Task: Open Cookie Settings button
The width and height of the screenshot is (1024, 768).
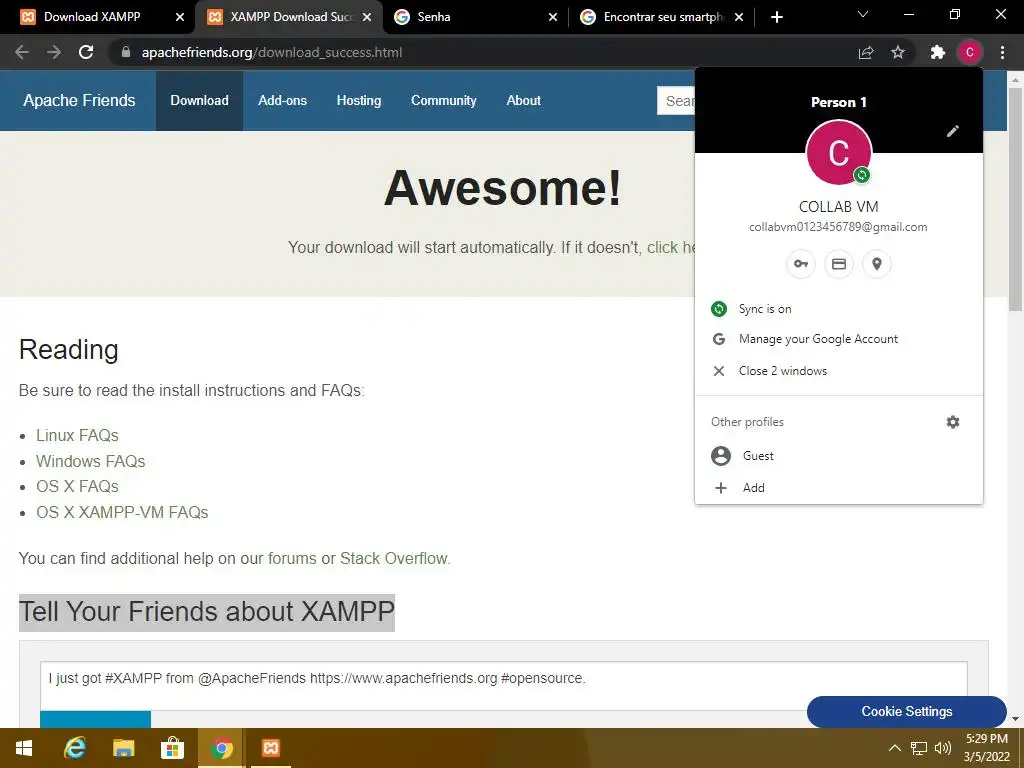Action: (x=906, y=711)
